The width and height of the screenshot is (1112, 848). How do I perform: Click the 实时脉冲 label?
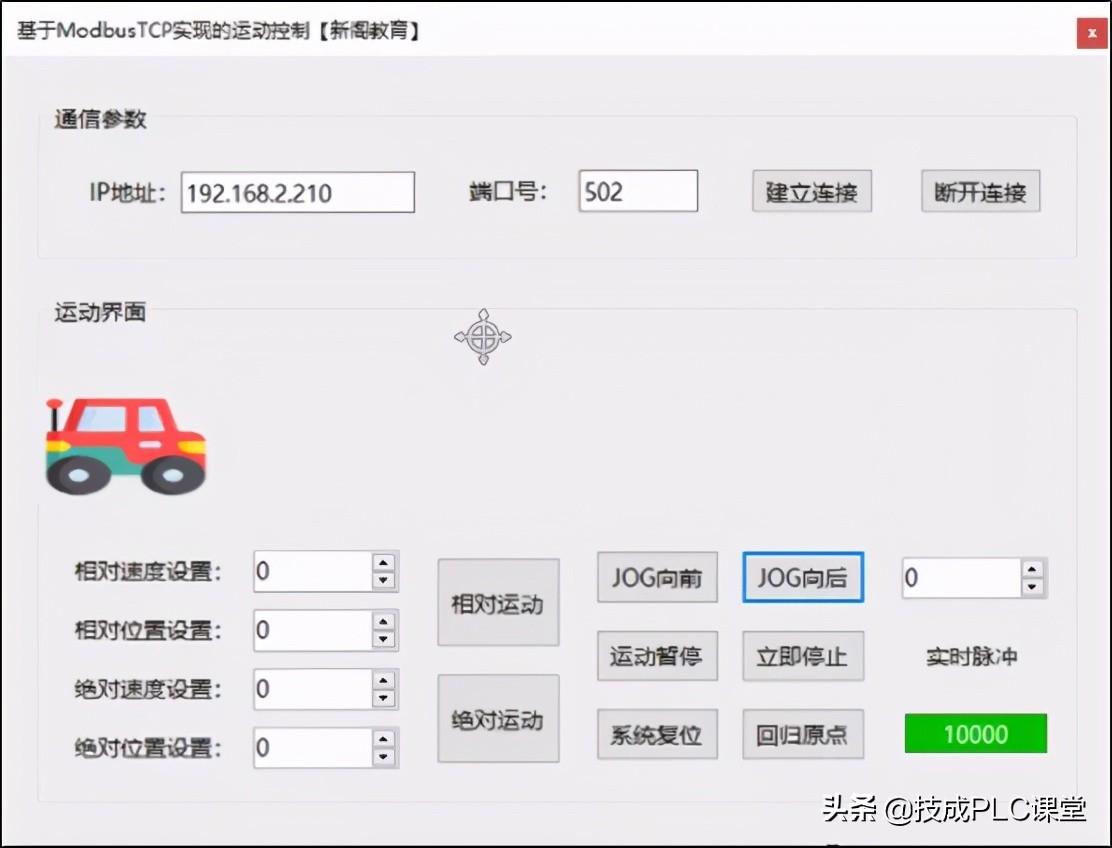(972, 657)
